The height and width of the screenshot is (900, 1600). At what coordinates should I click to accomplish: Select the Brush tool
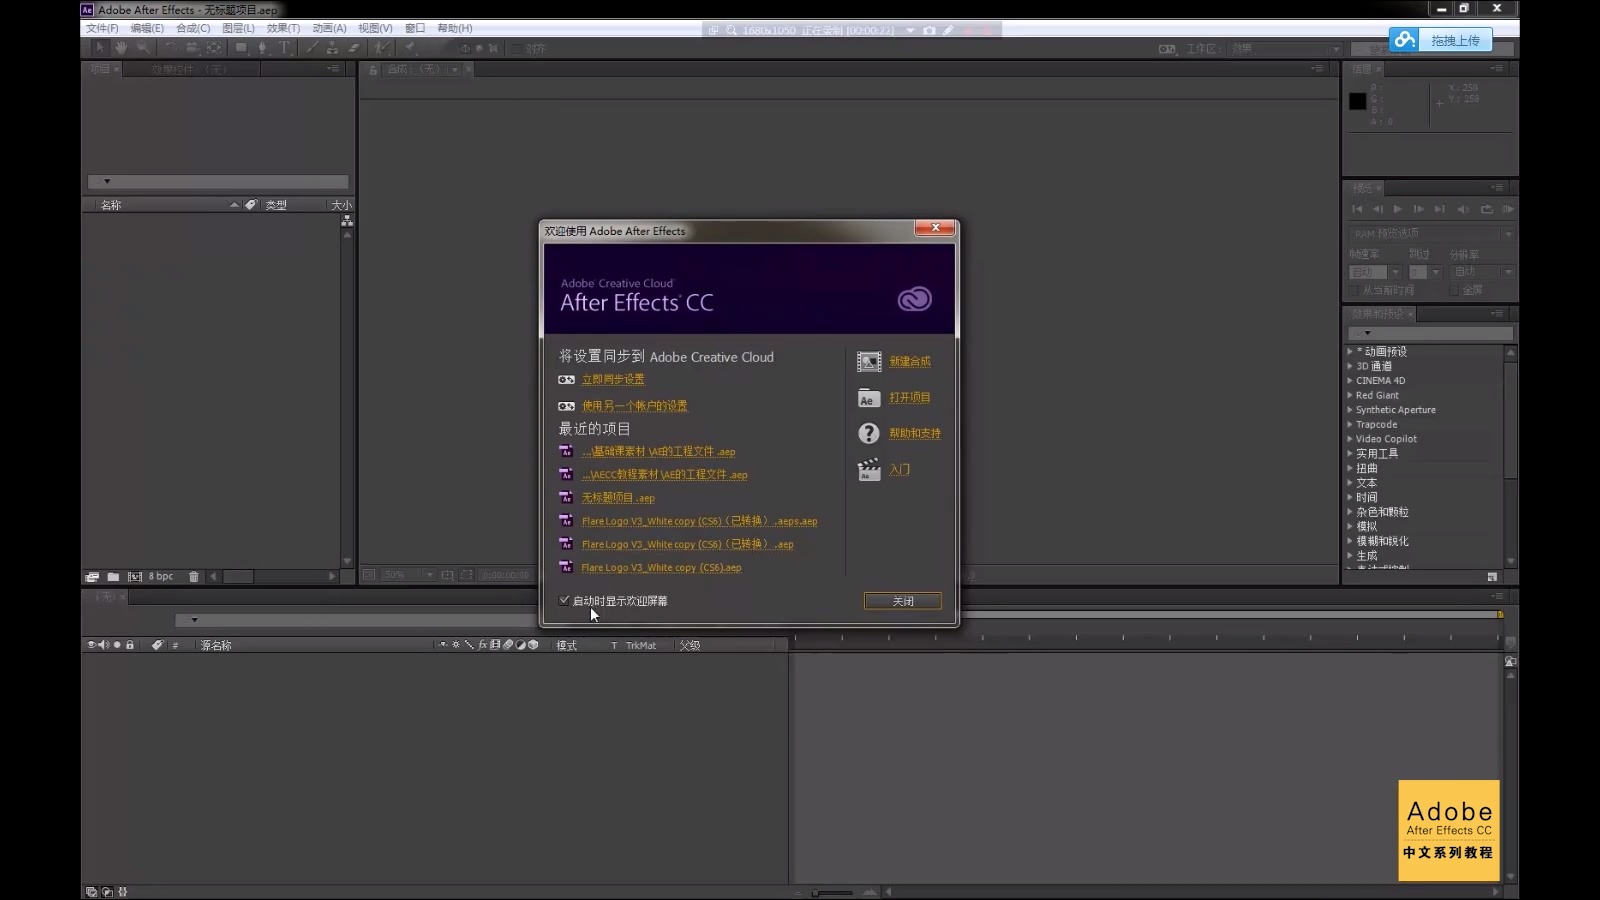pos(312,47)
